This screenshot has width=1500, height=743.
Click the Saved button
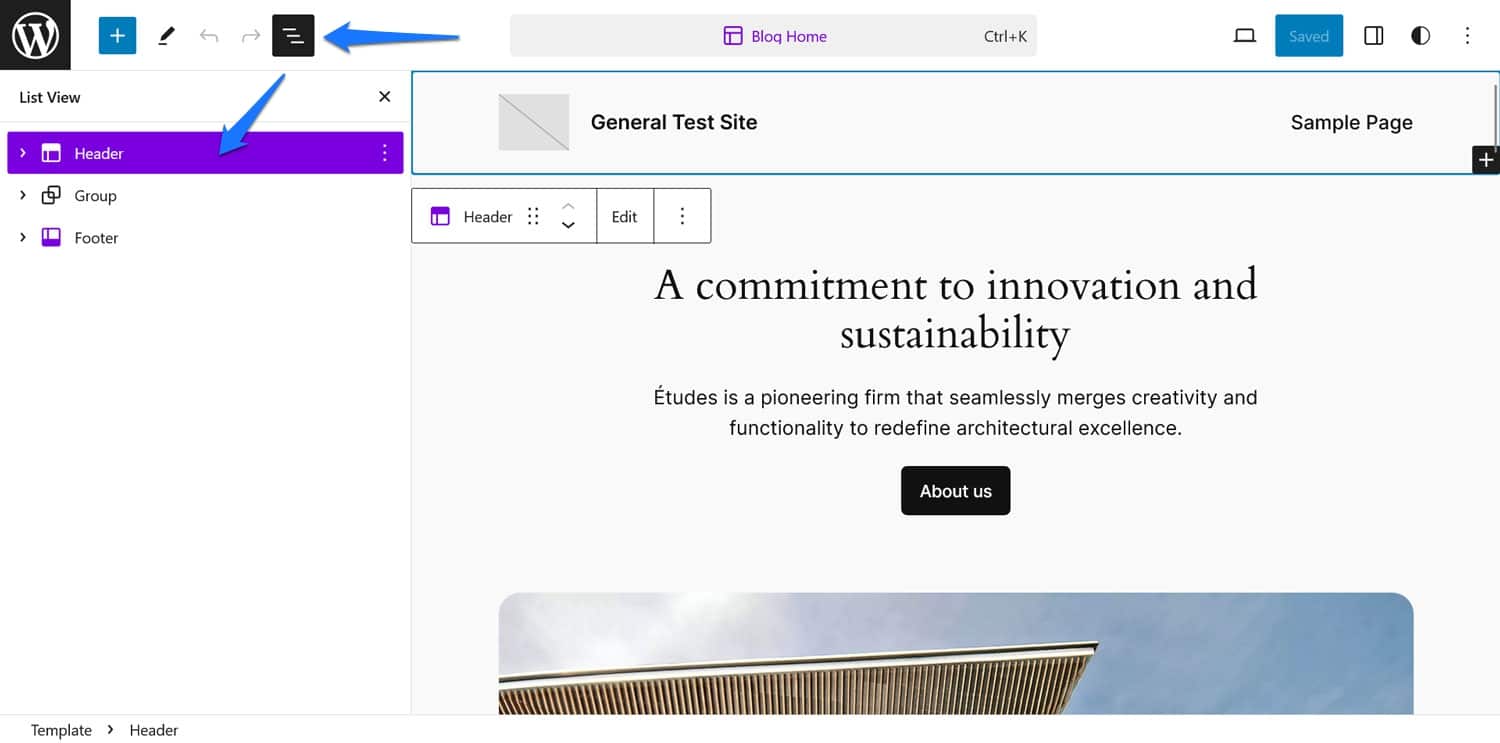pos(1308,36)
